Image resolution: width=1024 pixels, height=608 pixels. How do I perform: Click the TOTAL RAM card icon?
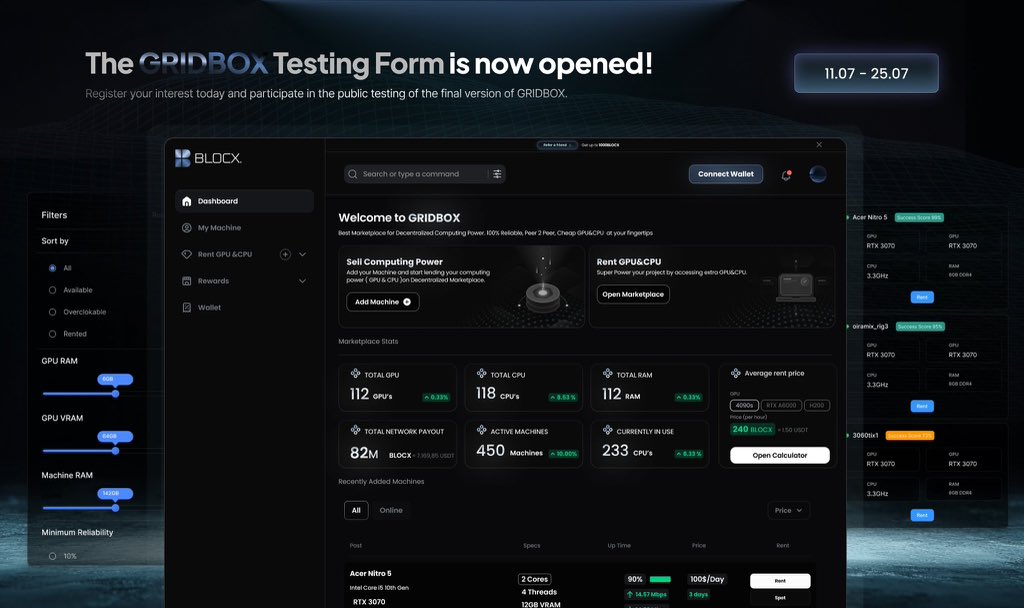(x=607, y=374)
